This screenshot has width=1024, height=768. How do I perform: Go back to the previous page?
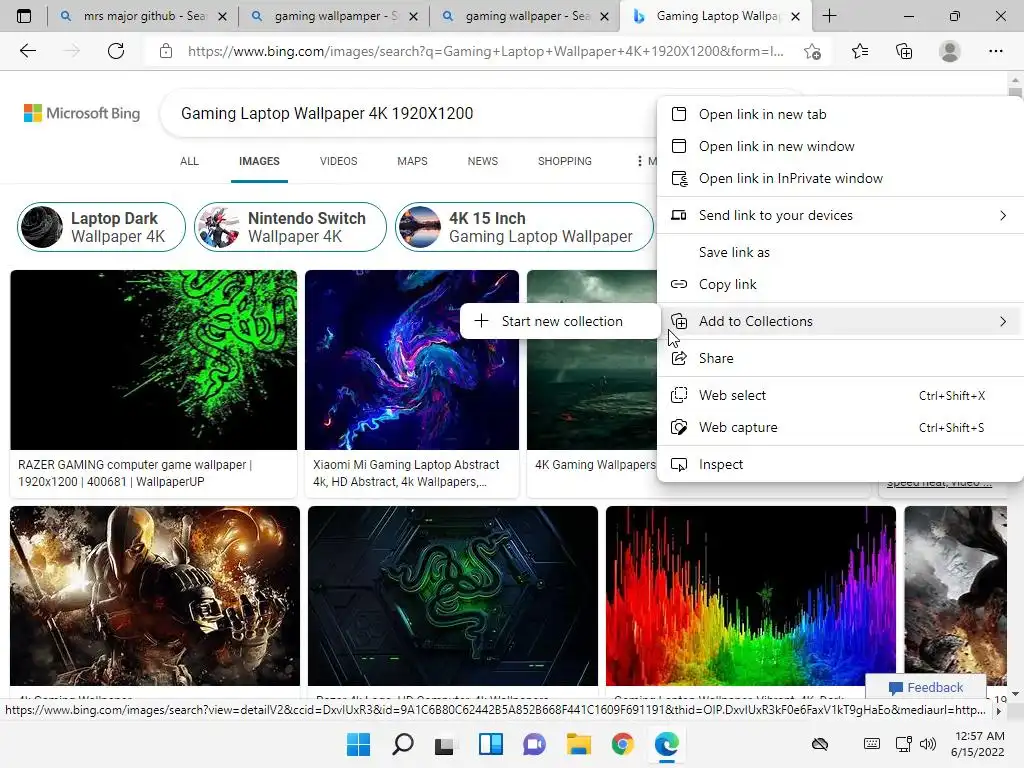[27, 51]
